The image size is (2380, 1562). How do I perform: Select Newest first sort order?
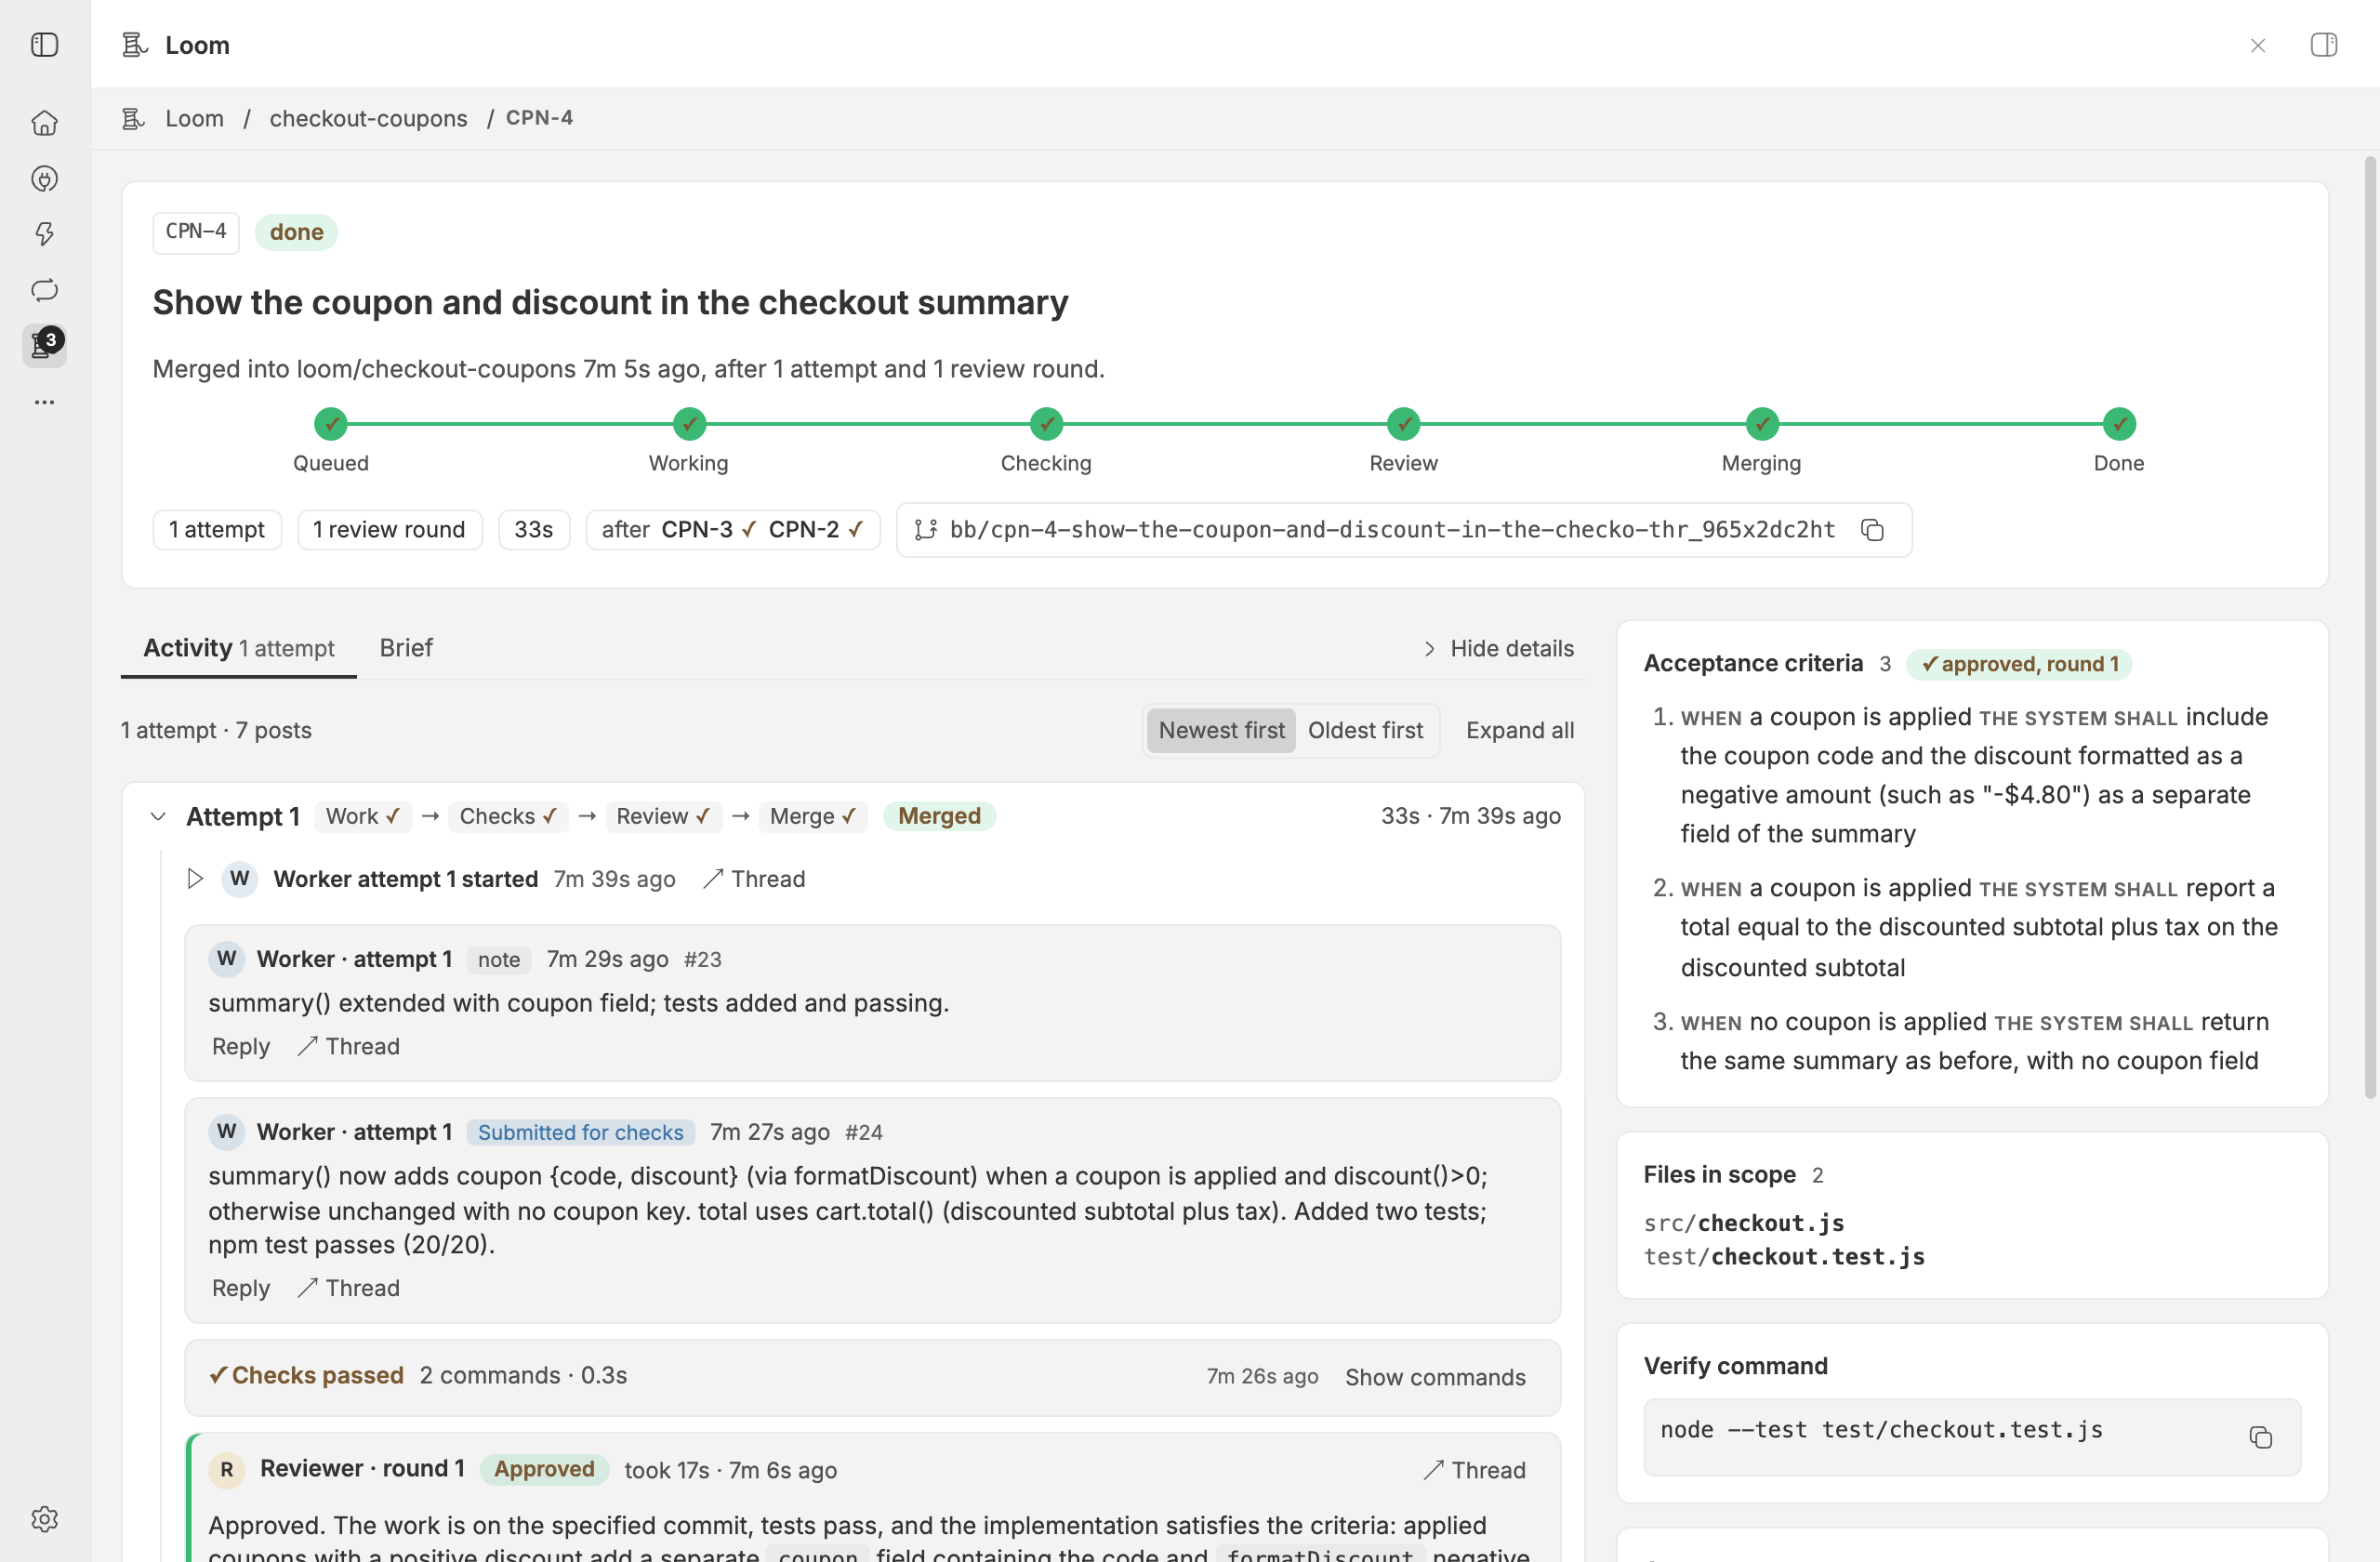[1221, 730]
